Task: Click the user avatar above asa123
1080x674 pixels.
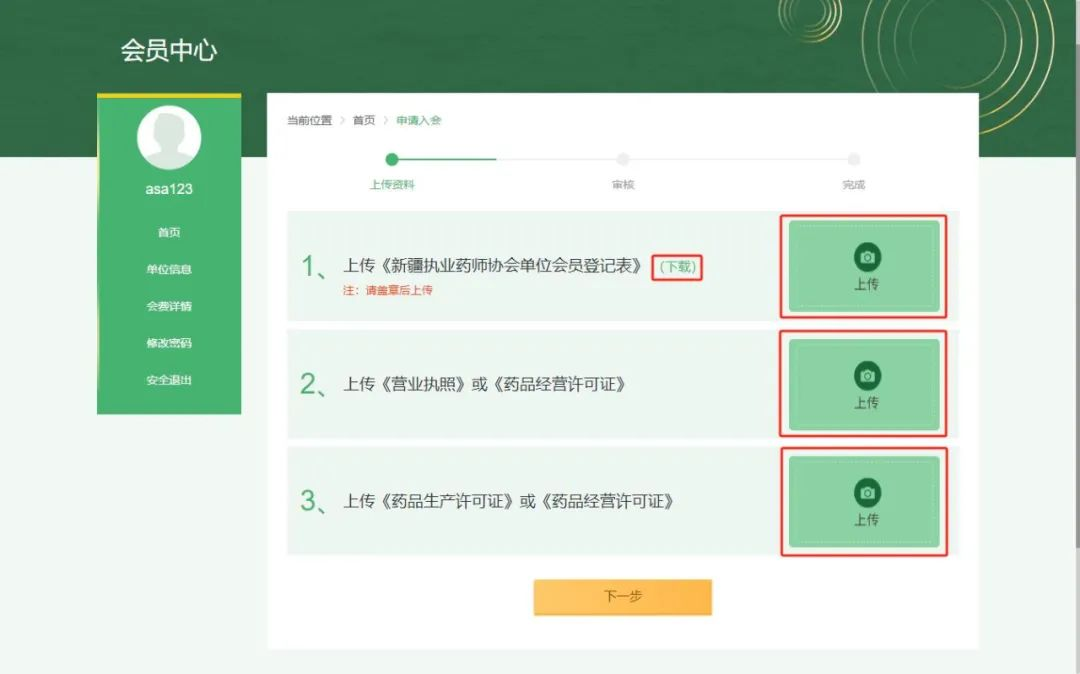Action: pyautogui.click(x=169, y=137)
